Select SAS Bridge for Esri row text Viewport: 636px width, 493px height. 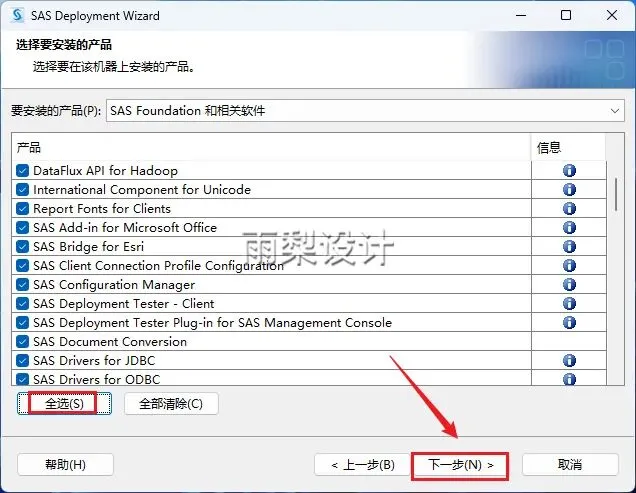(88, 246)
